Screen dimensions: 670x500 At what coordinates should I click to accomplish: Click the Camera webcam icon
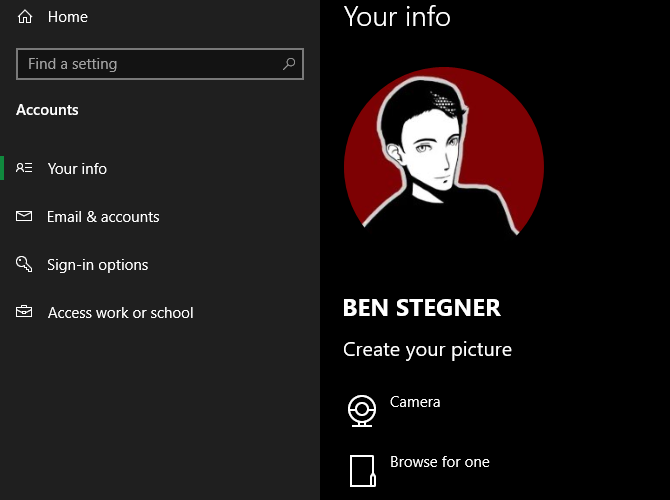click(361, 410)
